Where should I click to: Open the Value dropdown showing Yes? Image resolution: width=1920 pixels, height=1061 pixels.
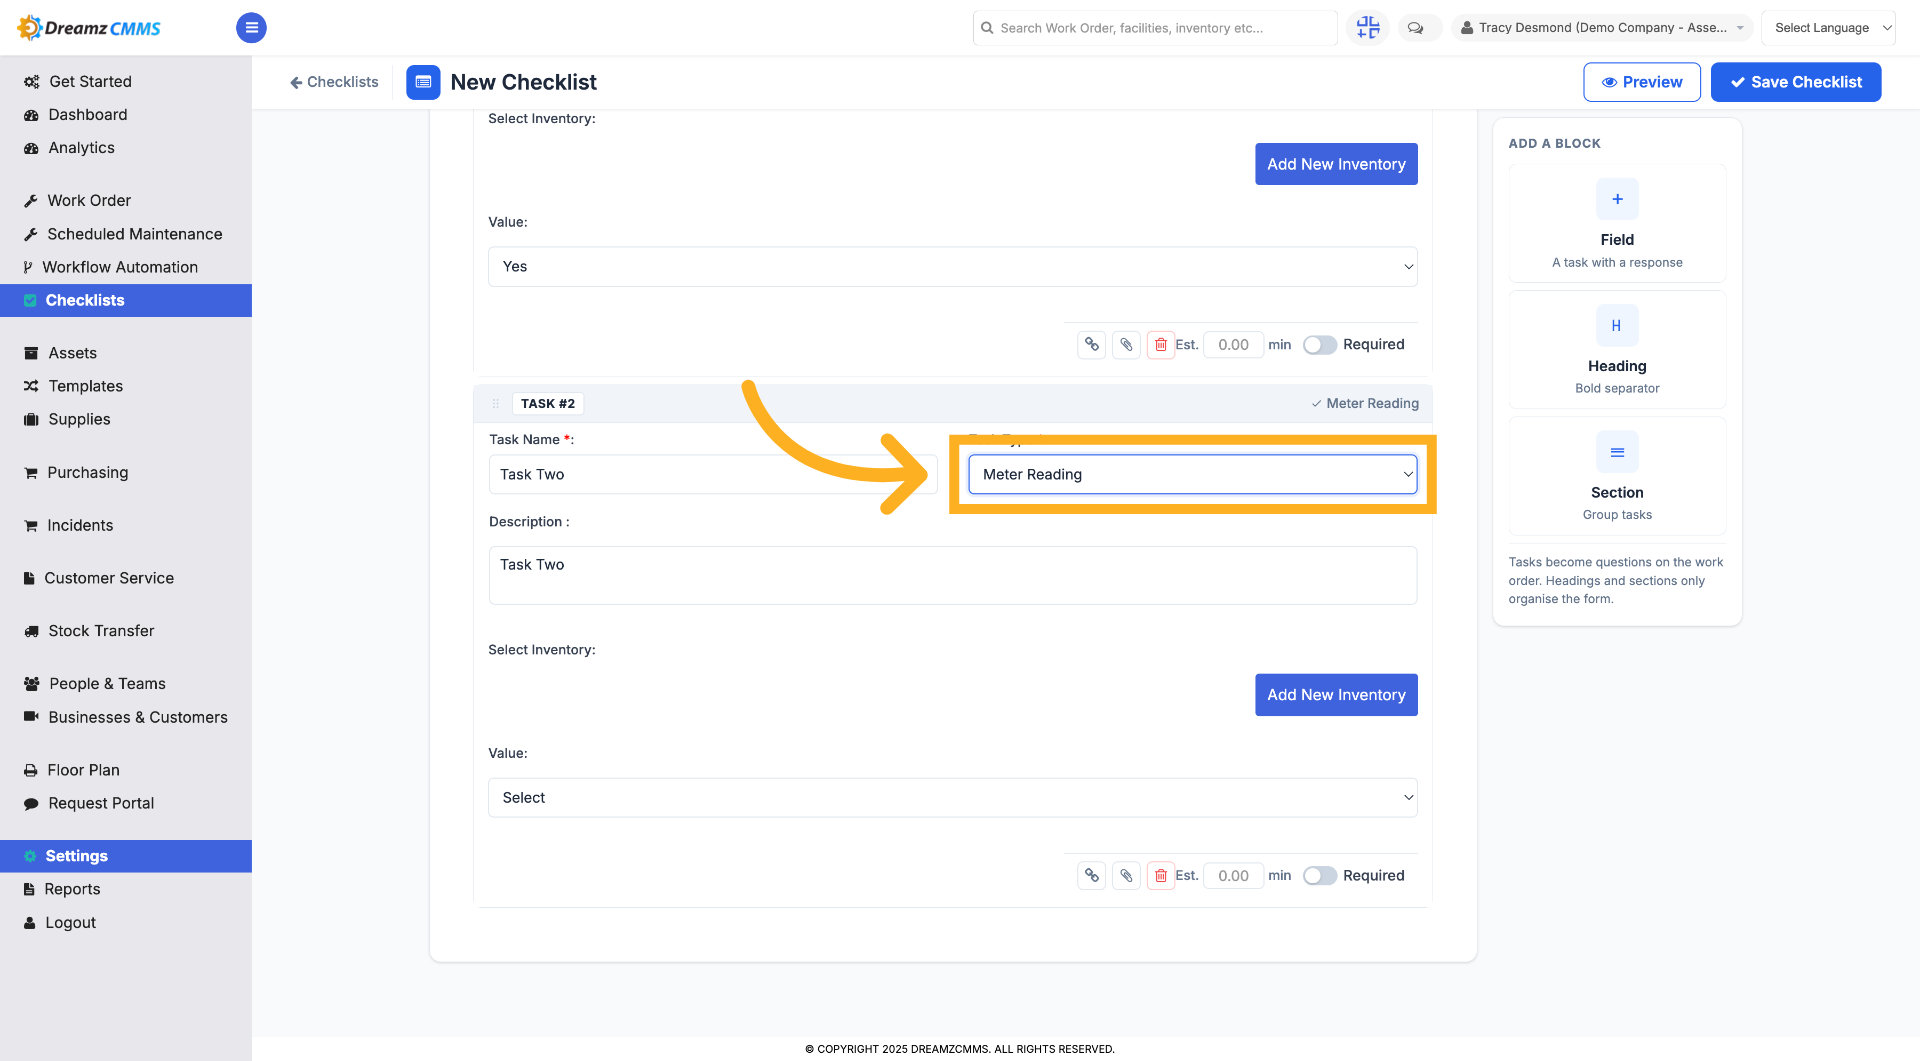point(953,267)
